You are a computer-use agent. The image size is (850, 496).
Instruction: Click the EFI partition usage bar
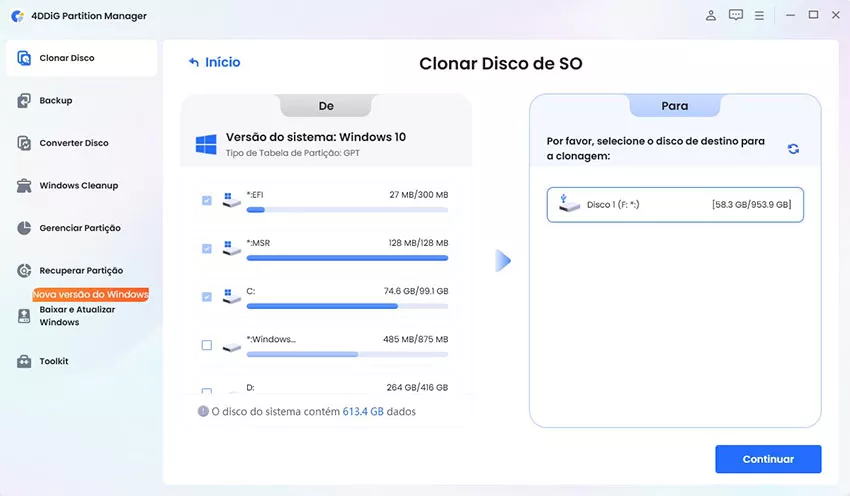pyautogui.click(x=347, y=210)
